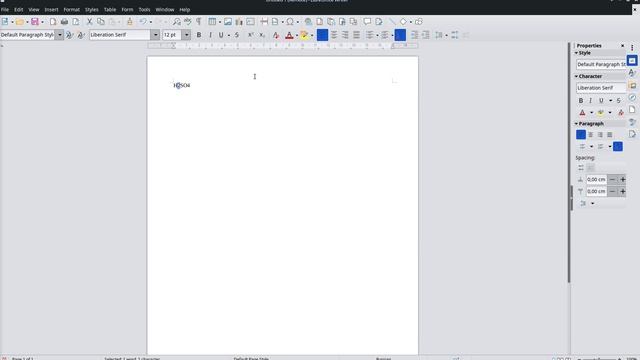Open the Table menu
Image resolution: width=640 pixels, height=360 pixels.
click(110, 9)
